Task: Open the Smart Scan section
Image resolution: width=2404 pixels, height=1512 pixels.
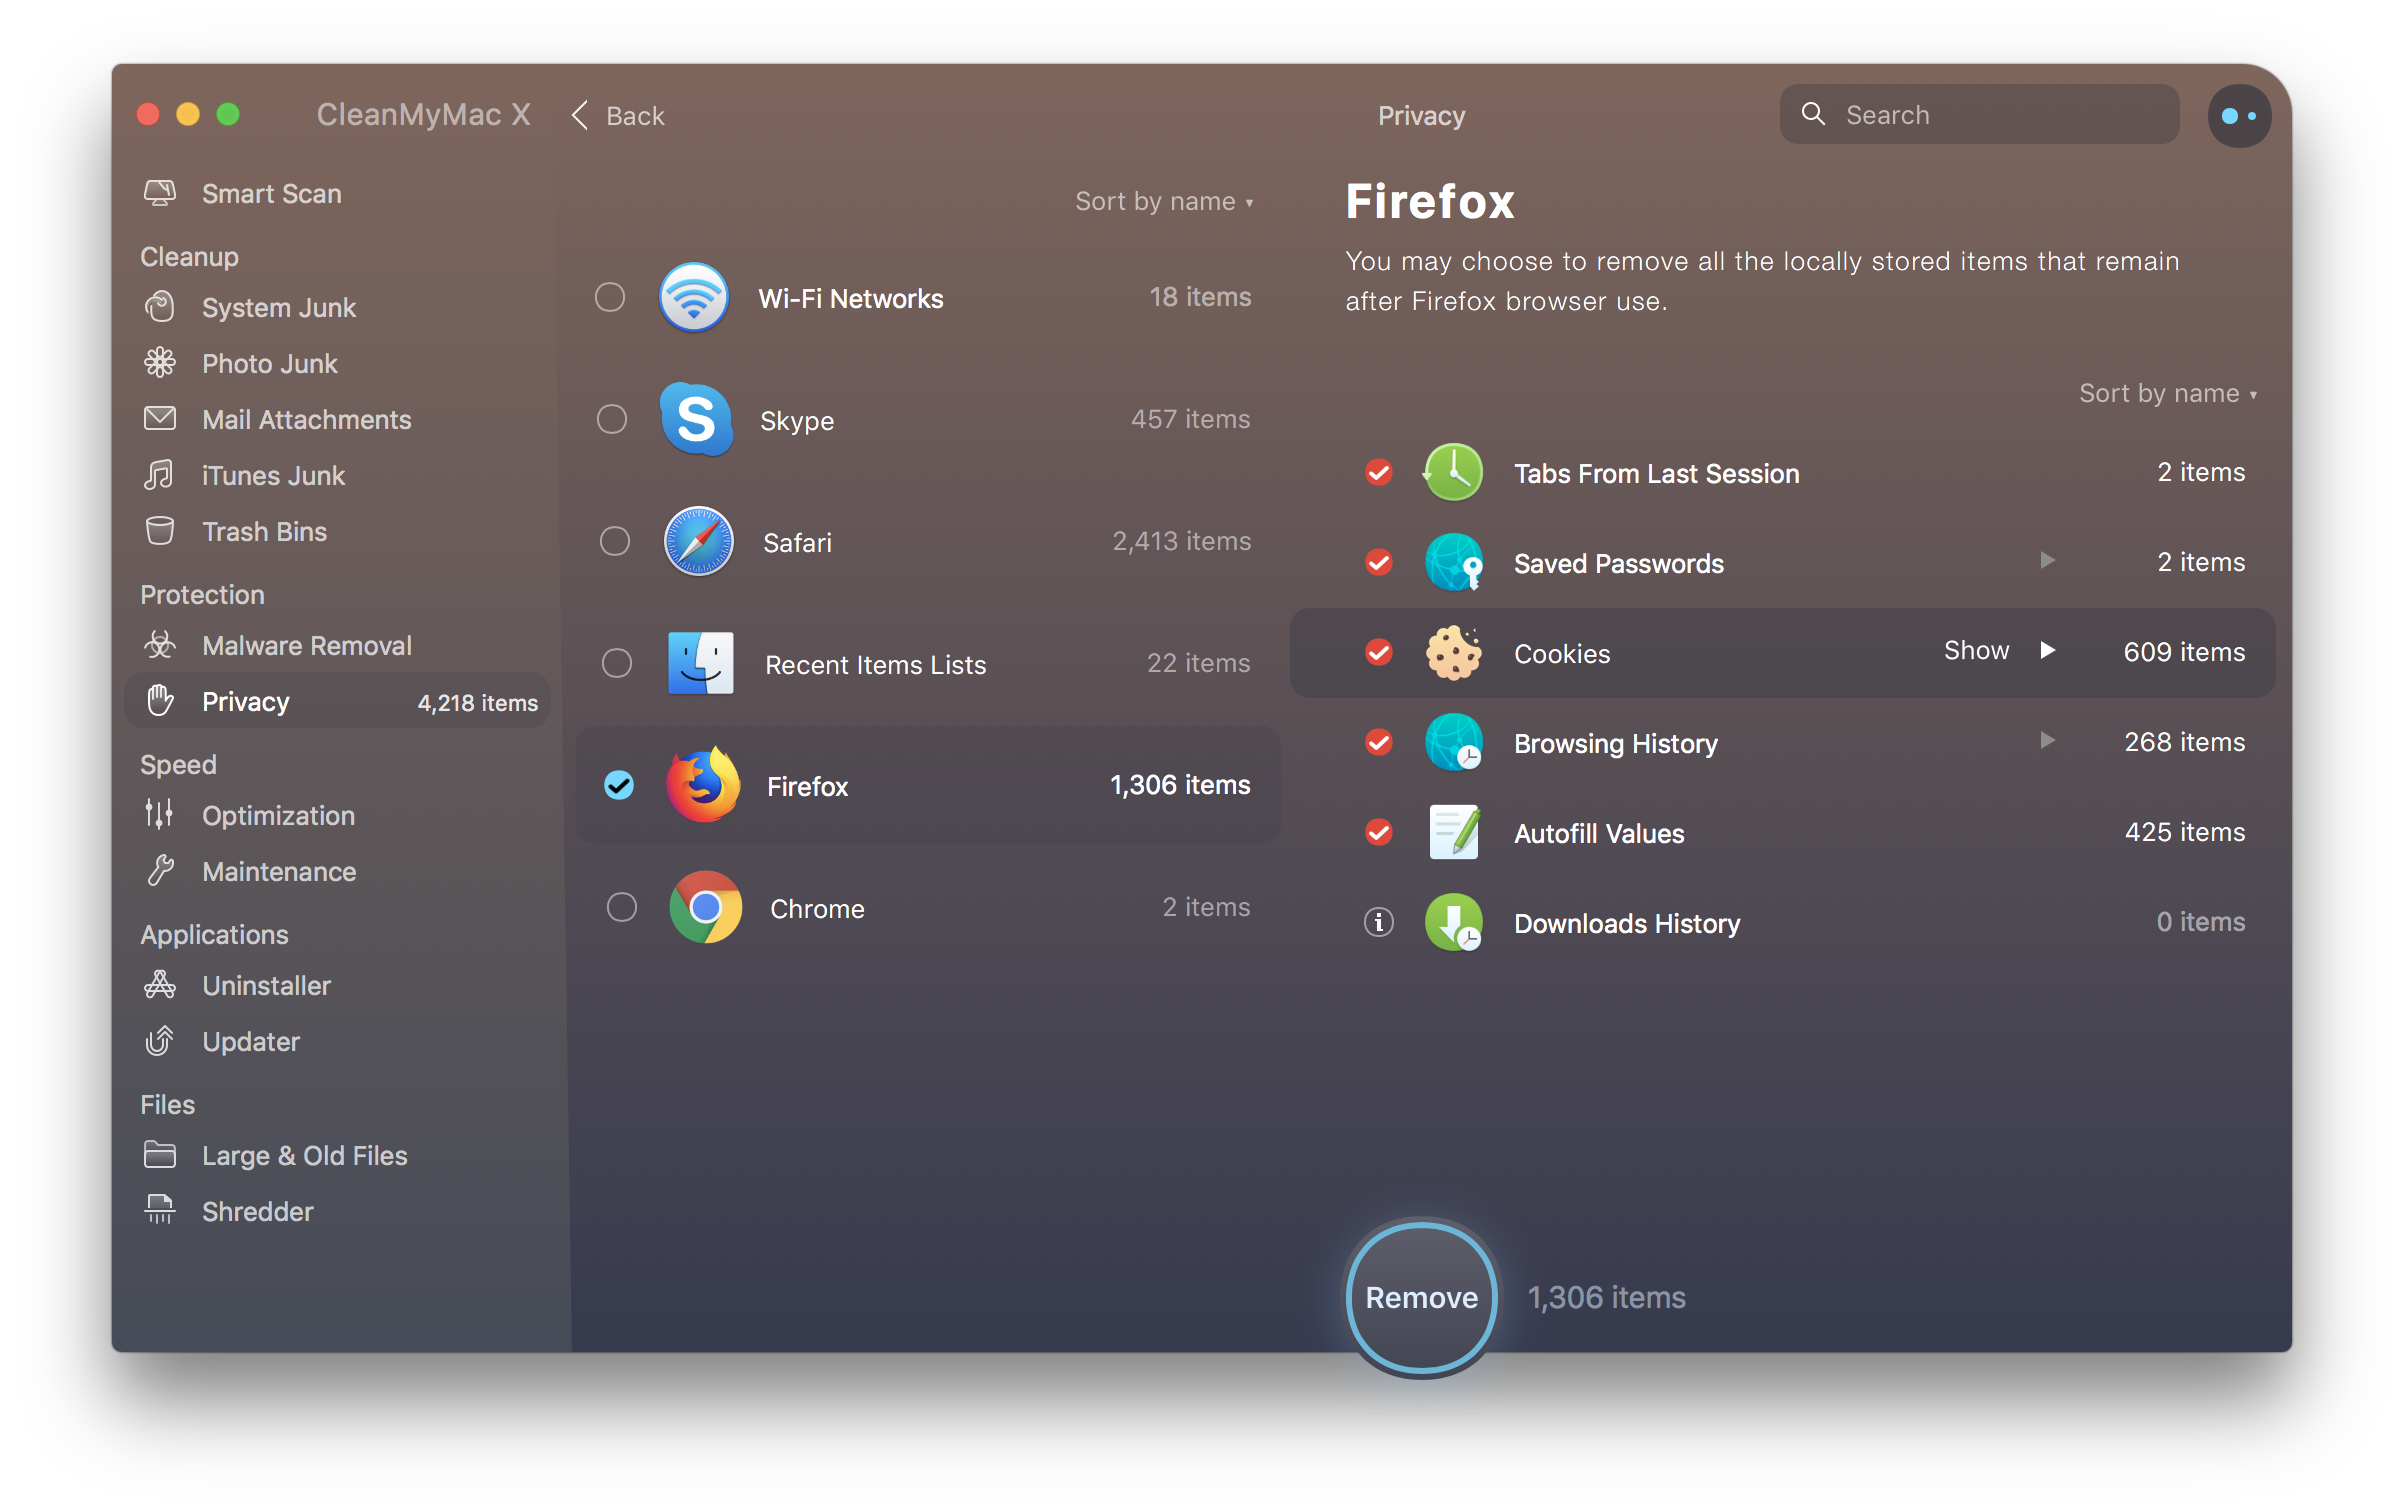Action: (x=271, y=193)
